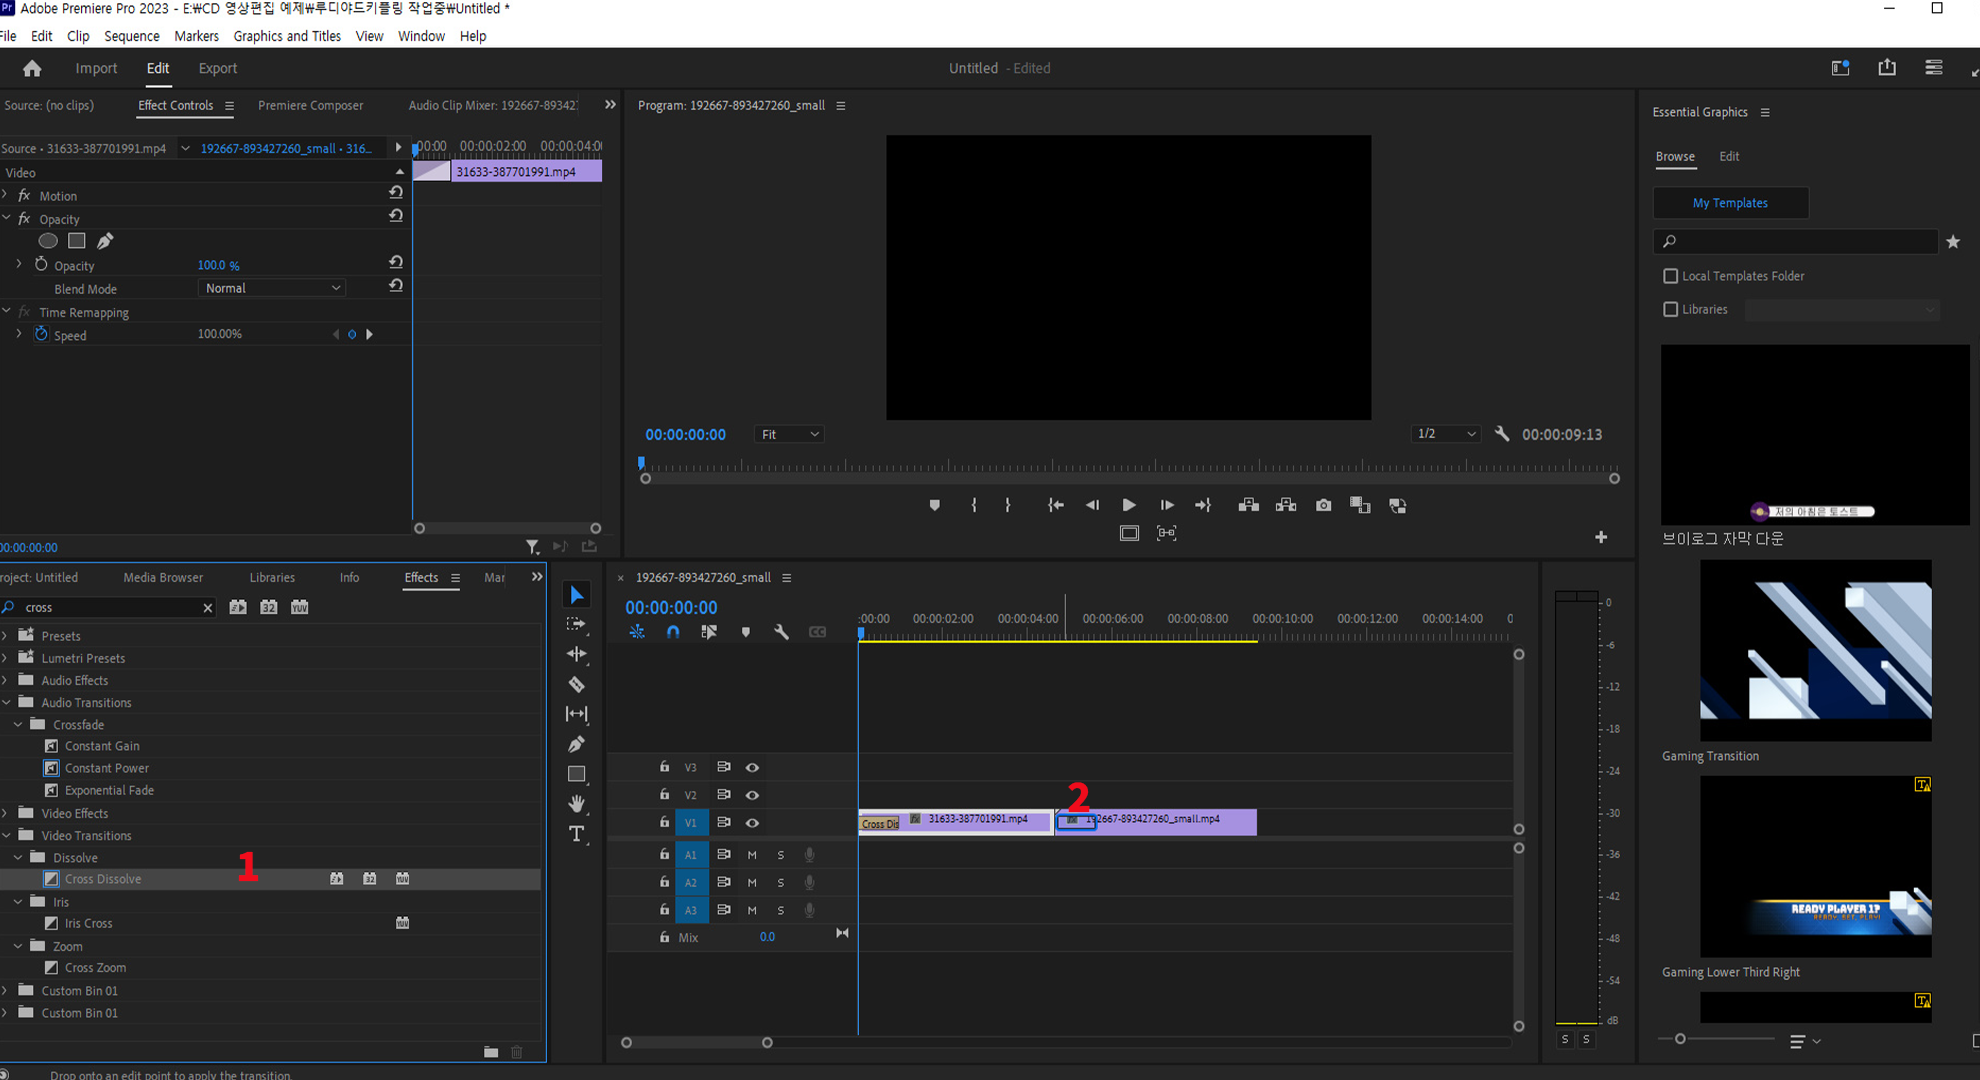The width and height of the screenshot is (1980, 1080).
Task: Toggle V2 track output eye icon
Action: [x=752, y=795]
